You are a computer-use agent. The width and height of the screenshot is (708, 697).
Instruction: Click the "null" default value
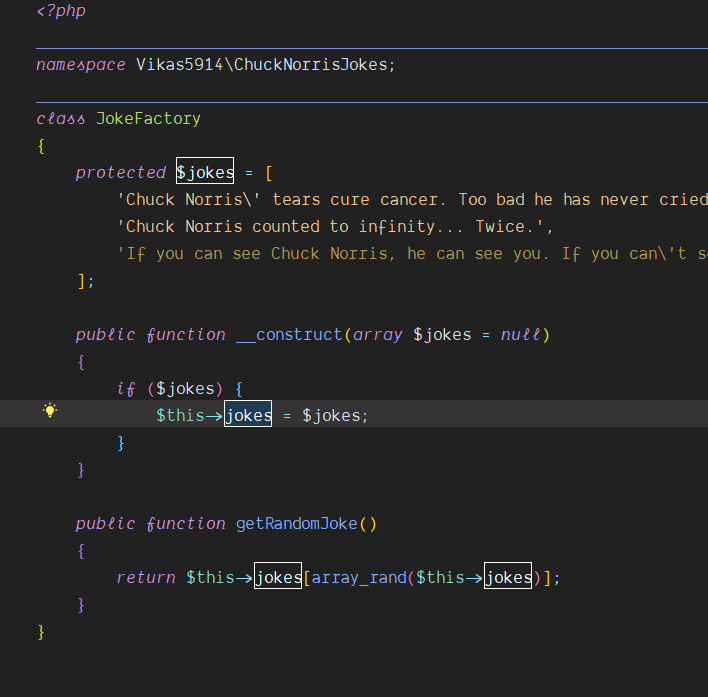pyautogui.click(x=520, y=335)
